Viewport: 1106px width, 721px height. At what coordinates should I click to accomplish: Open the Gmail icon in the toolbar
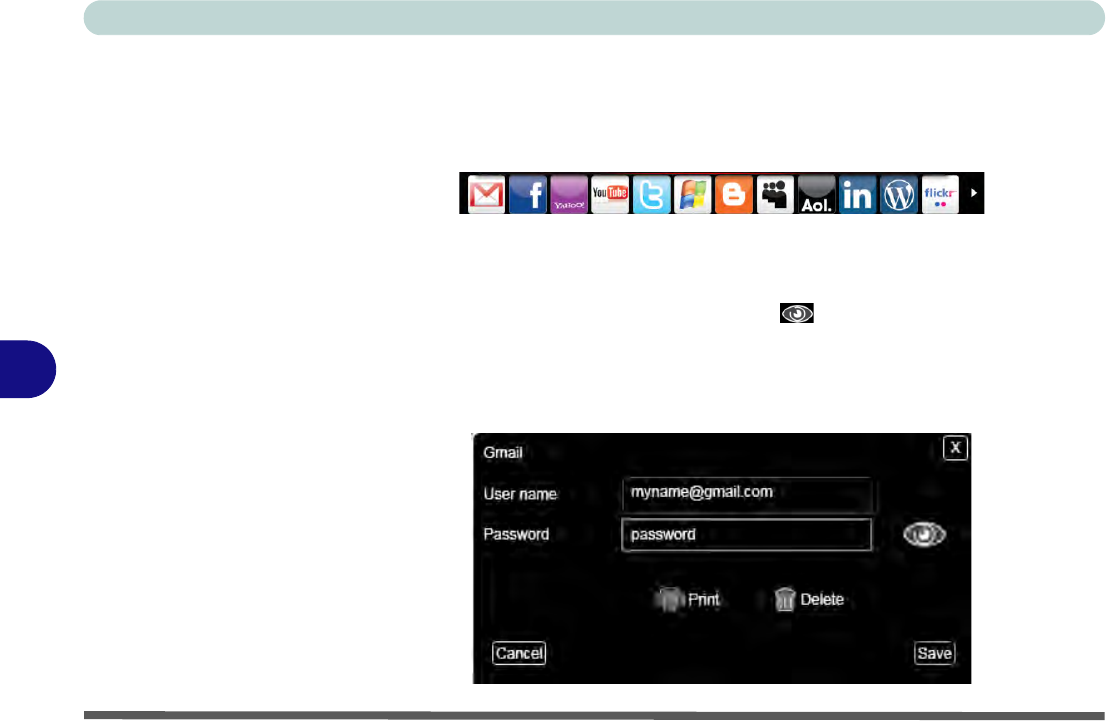click(x=486, y=194)
